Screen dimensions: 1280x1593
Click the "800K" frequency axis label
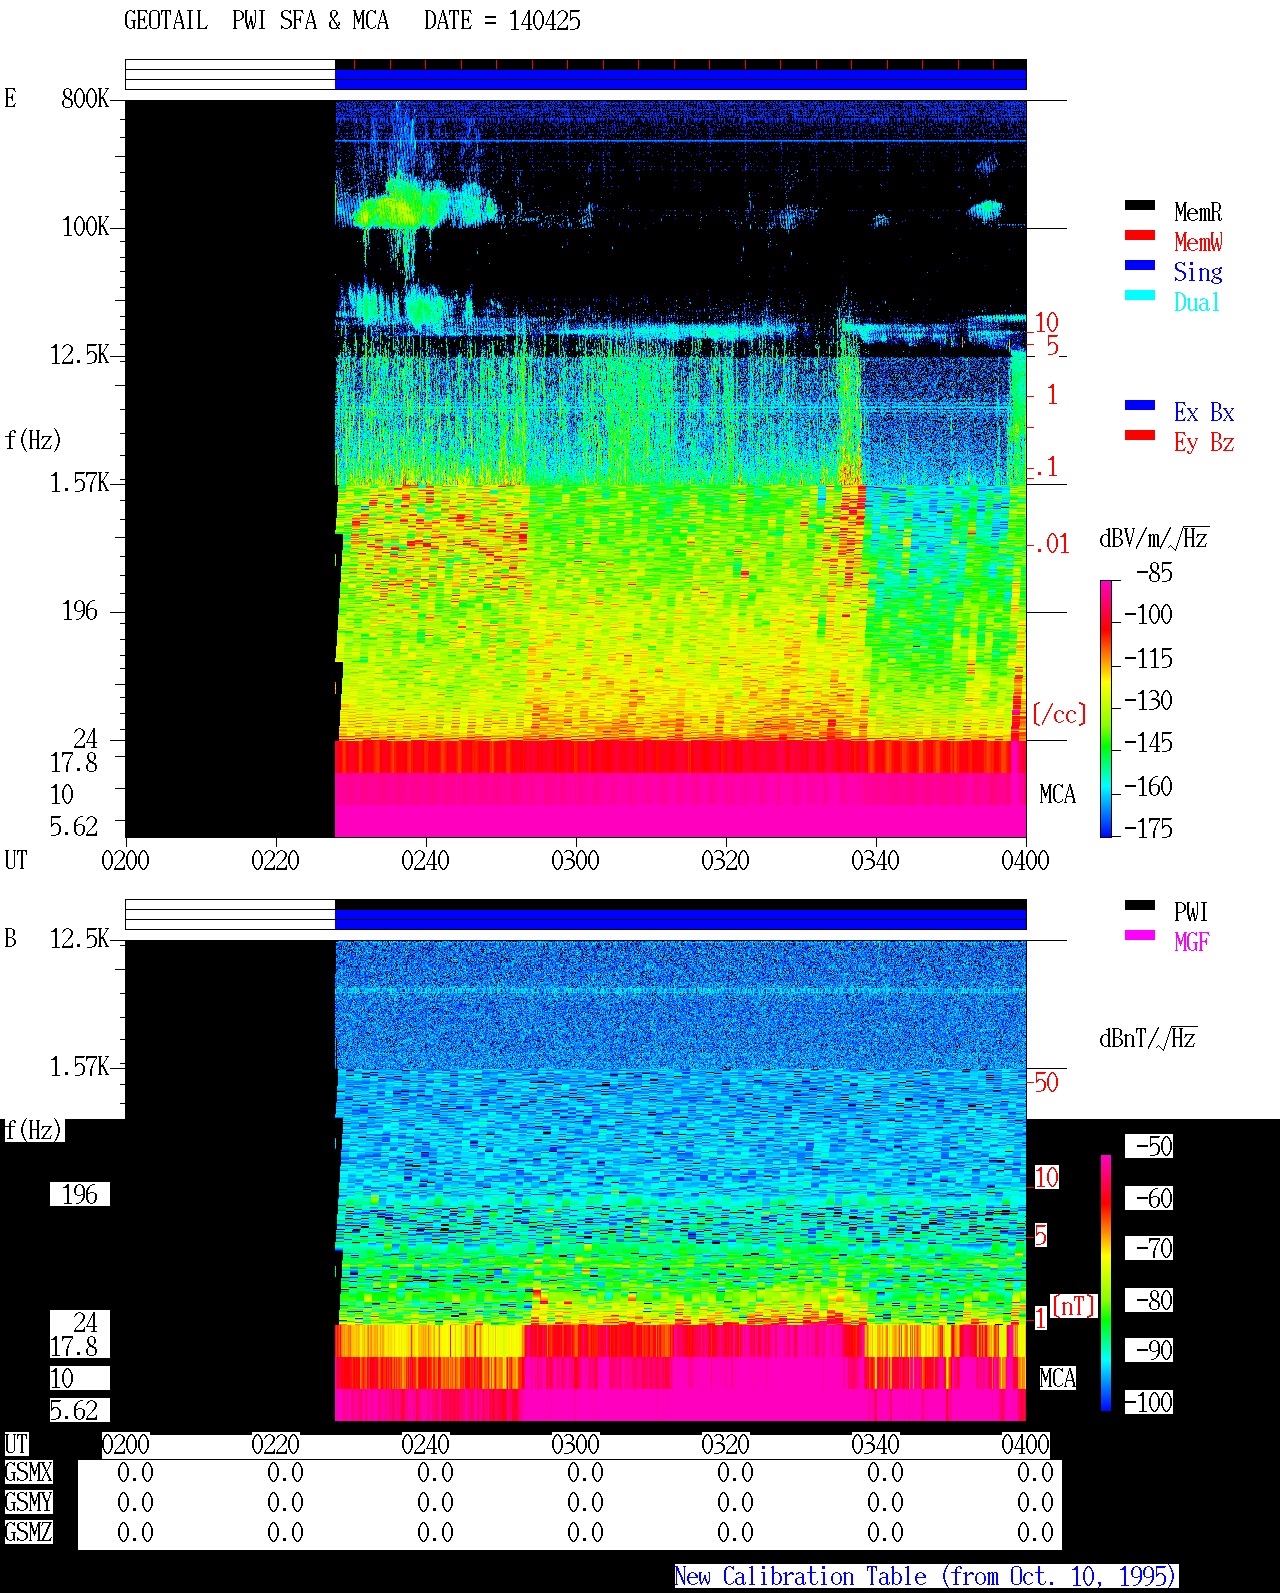85,99
